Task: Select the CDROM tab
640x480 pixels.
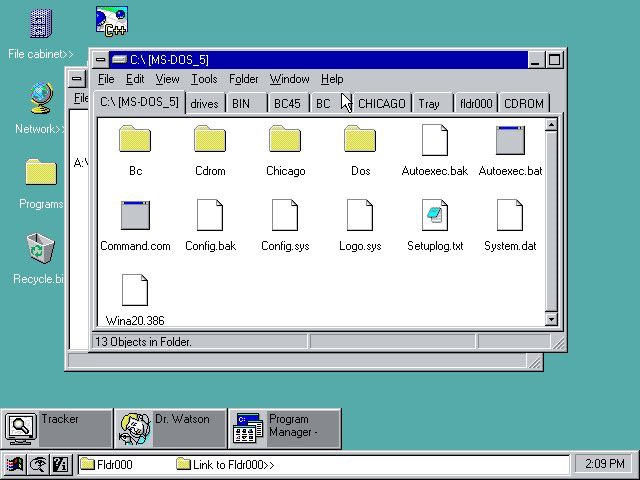Action: point(524,103)
